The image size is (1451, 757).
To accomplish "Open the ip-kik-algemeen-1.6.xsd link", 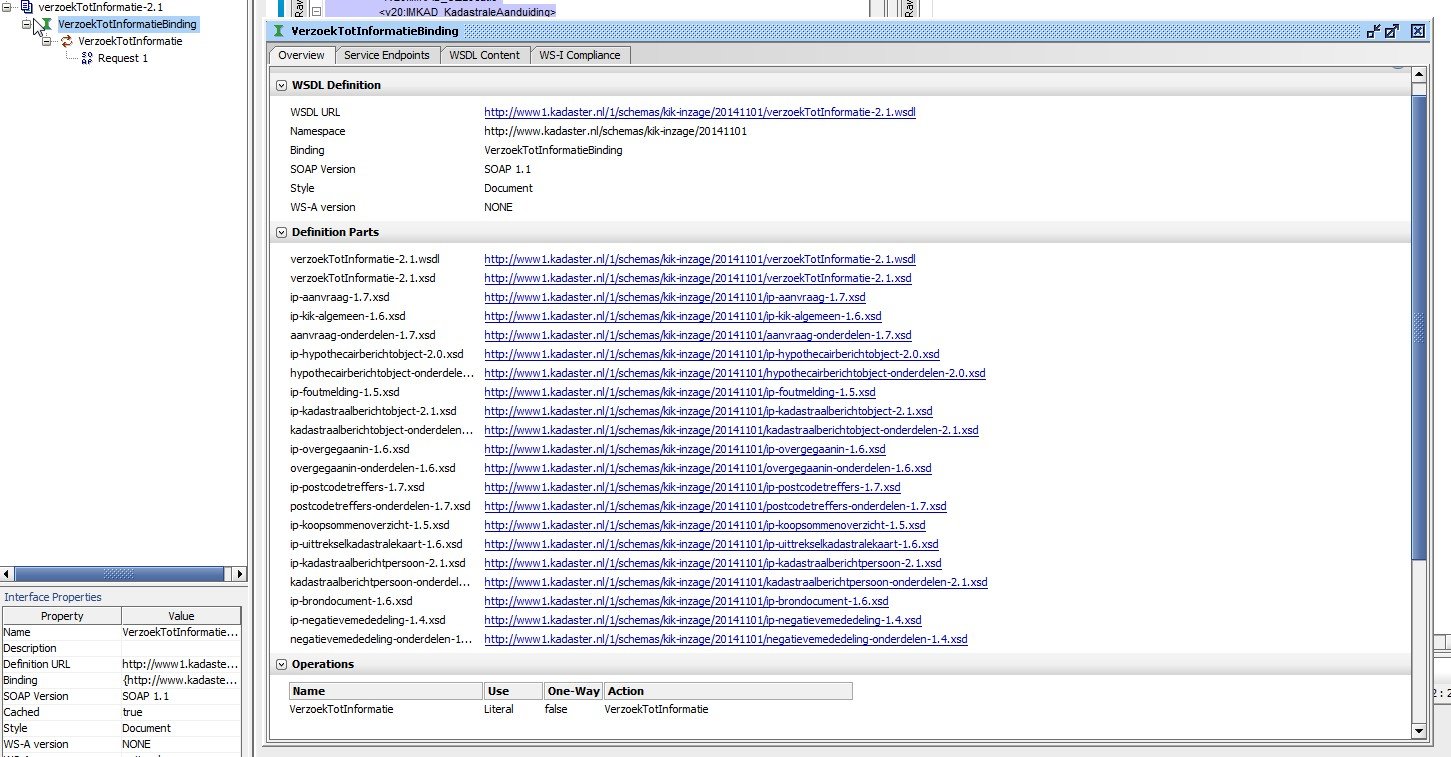I will pos(683,316).
